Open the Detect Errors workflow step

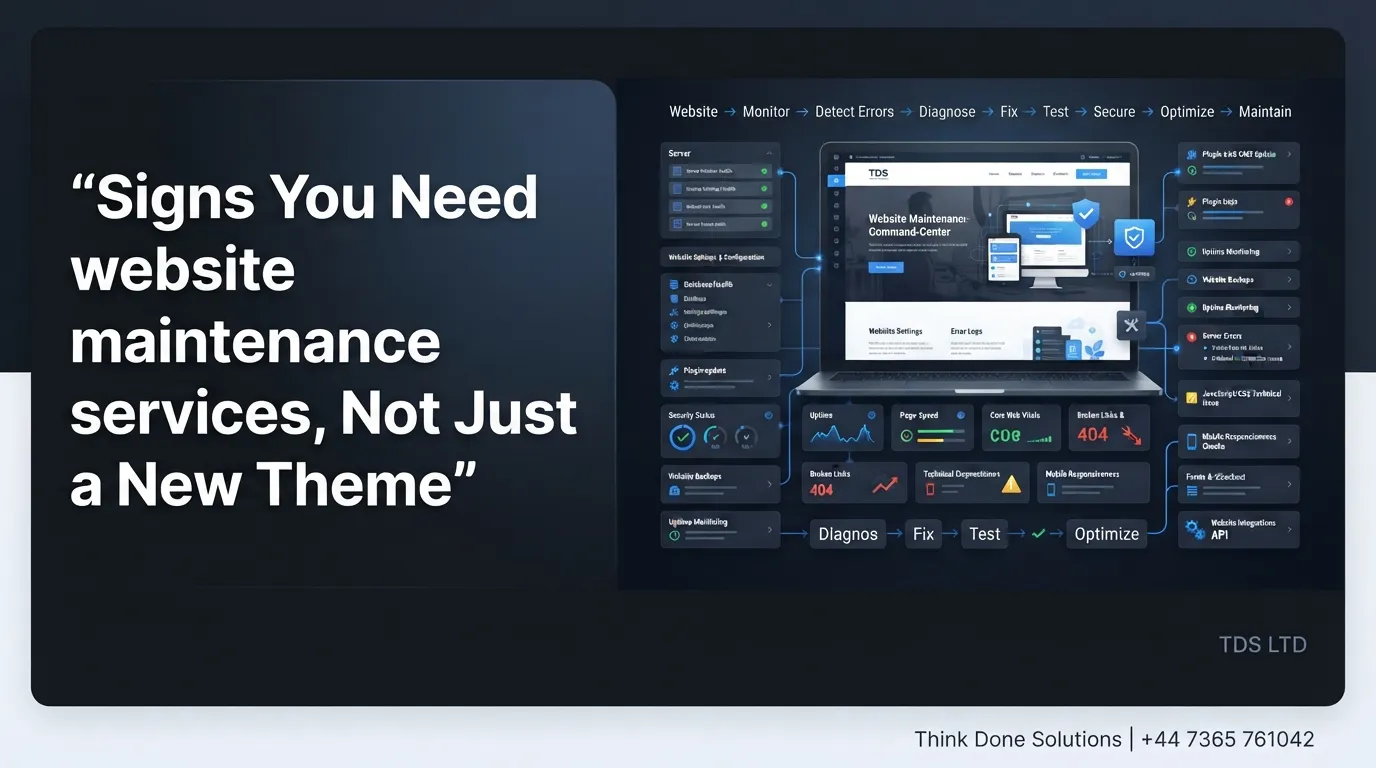pos(855,112)
